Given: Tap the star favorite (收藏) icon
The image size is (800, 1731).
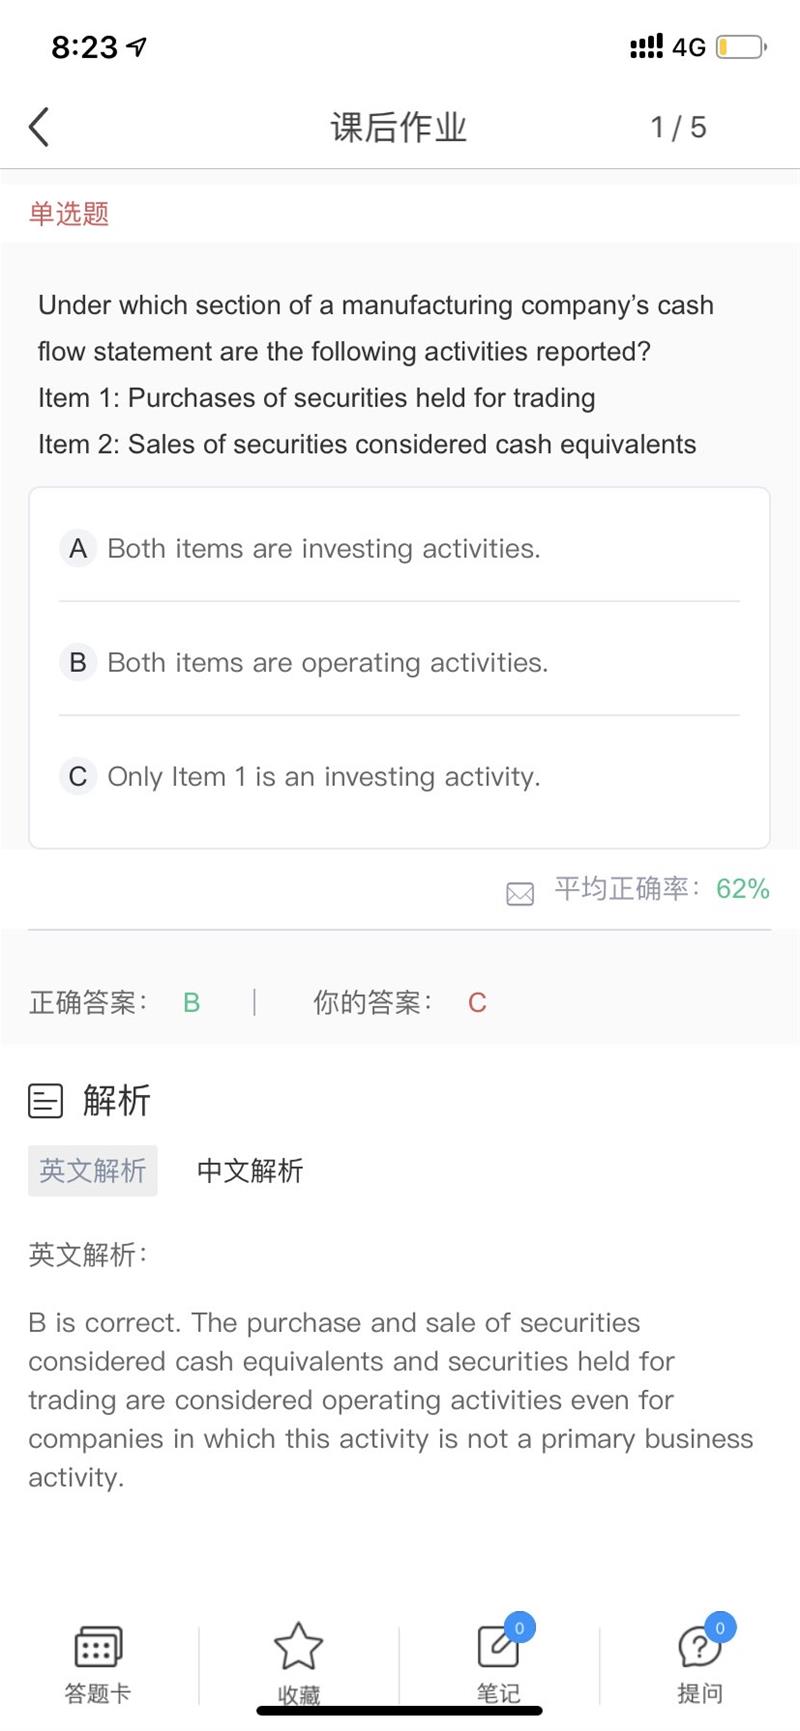Looking at the screenshot, I should click(x=298, y=1648).
